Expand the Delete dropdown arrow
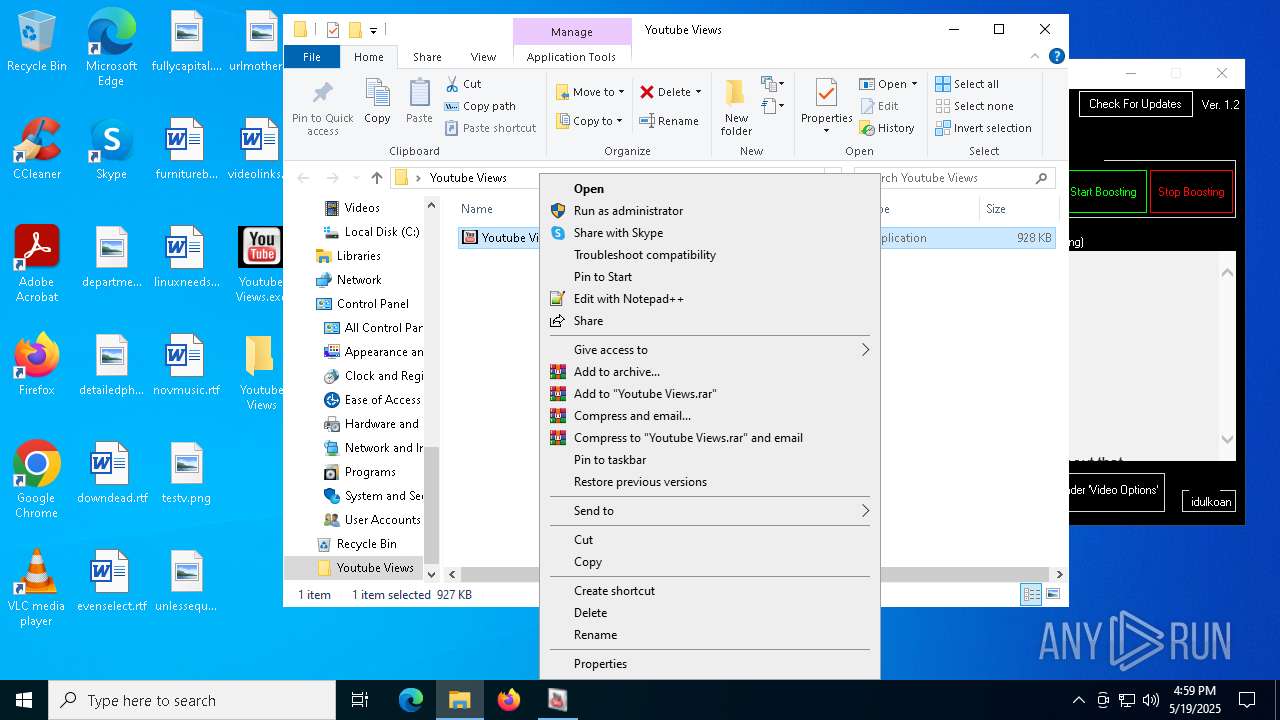1280x720 pixels. [x=698, y=92]
